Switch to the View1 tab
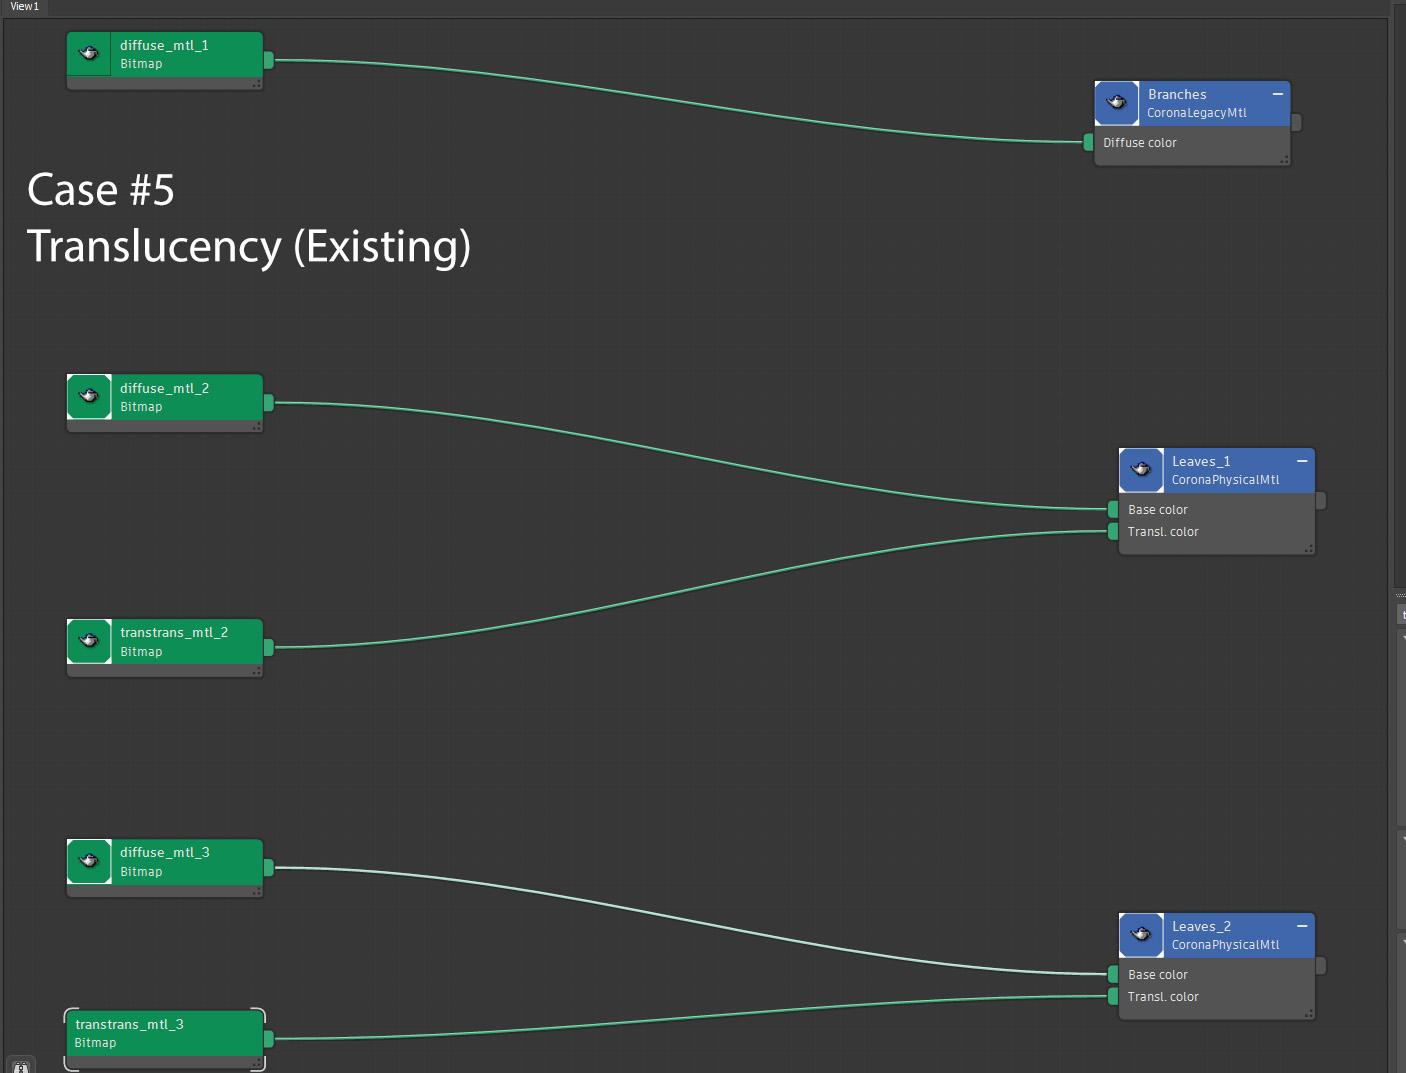The width and height of the screenshot is (1406, 1073). (25, 7)
